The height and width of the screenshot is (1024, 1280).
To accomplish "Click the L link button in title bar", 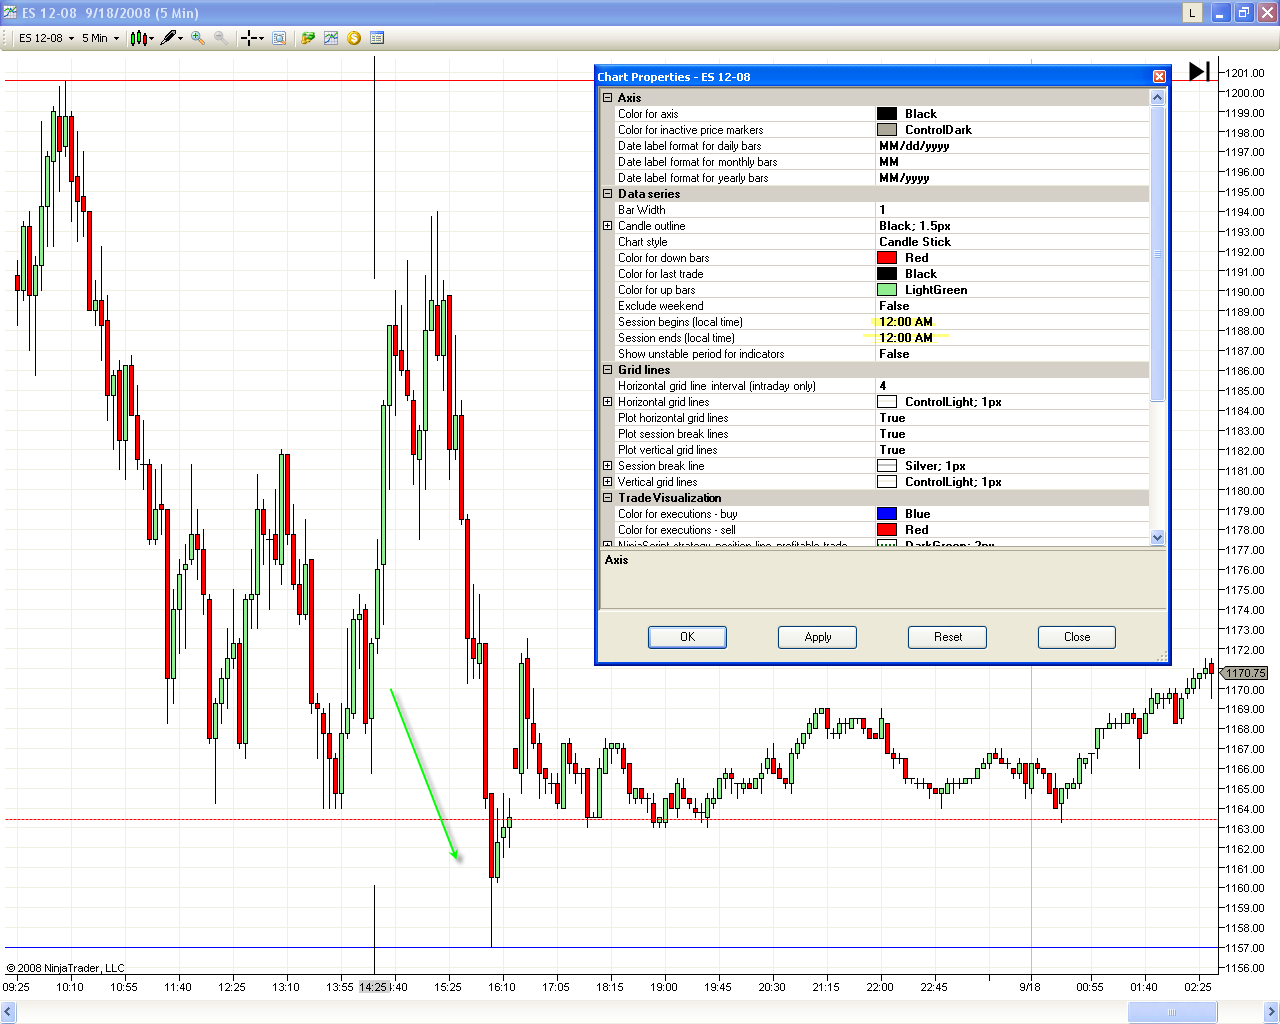I will tap(1192, 13).
